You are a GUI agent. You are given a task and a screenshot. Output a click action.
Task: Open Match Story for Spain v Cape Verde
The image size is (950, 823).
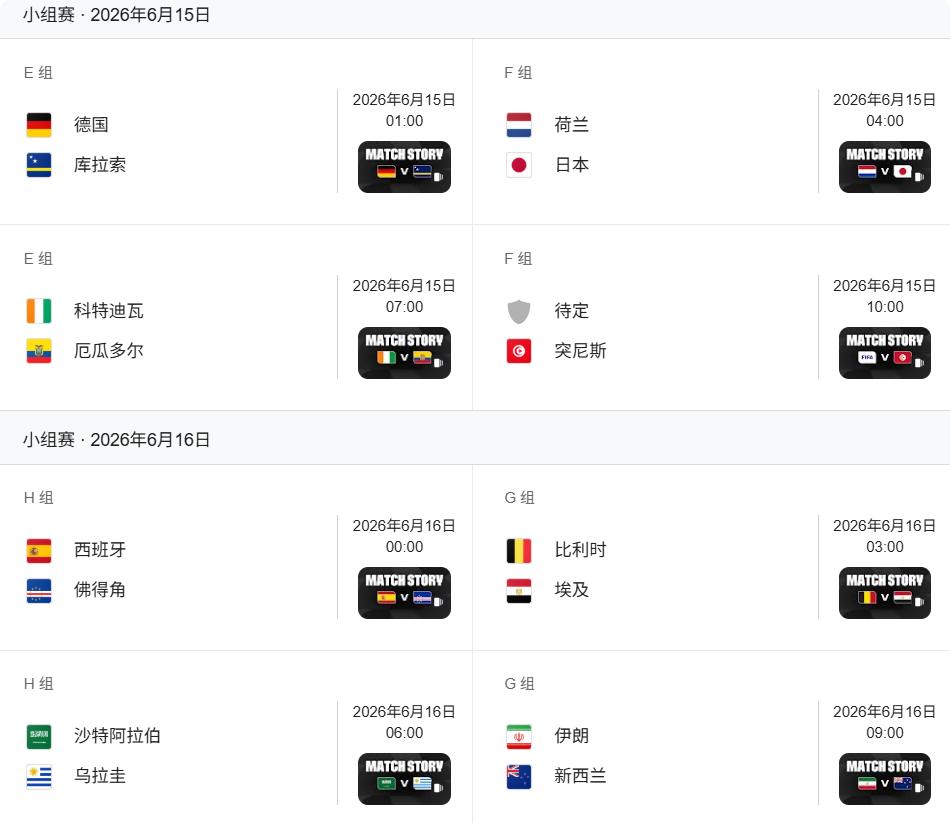(404, 592)
